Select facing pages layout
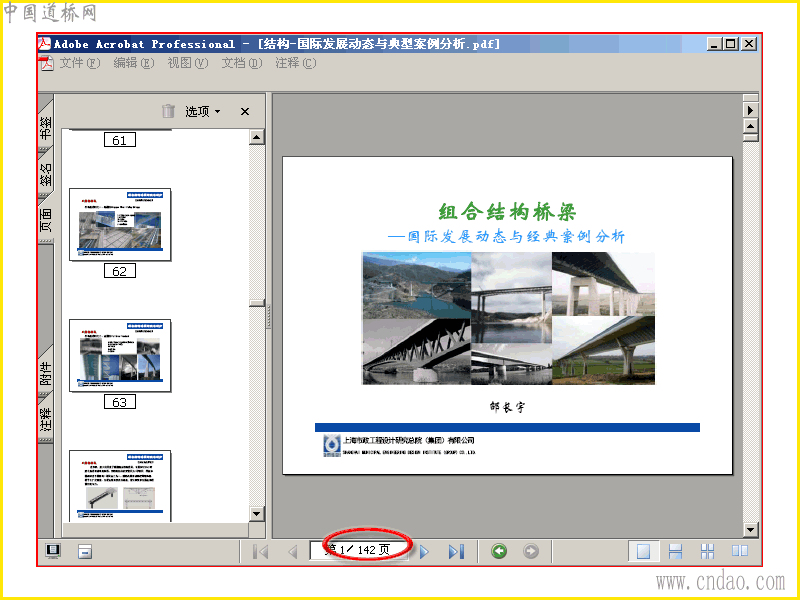 pos(740,551)
